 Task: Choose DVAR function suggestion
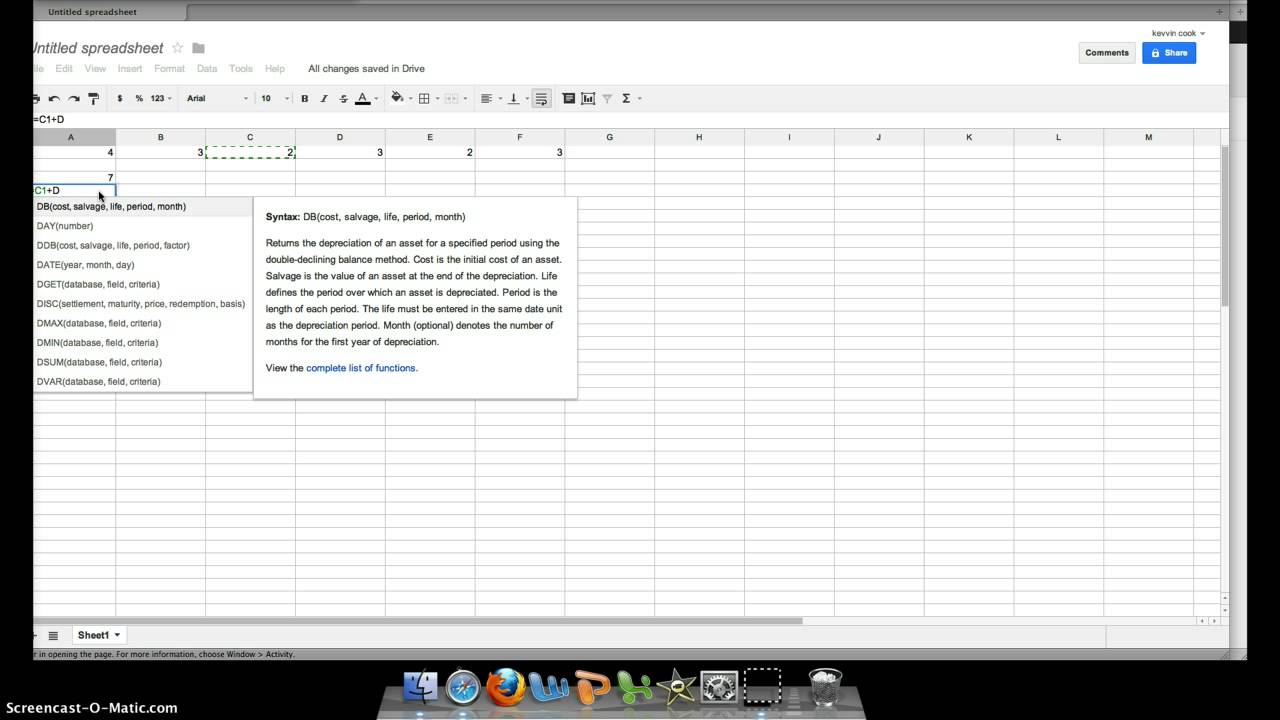(142, 382)
